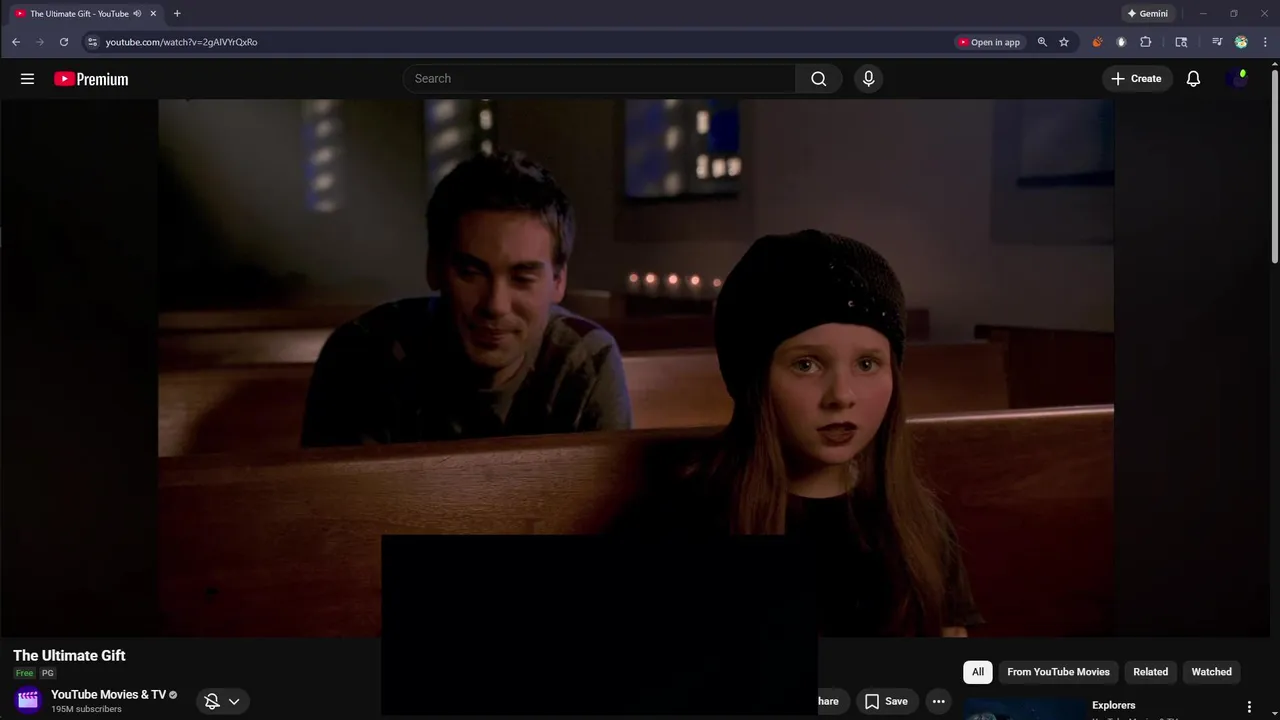Click the browser back arrow
Image resolution: width=1280 pixels, height=720 pixels.
(16, 42)
